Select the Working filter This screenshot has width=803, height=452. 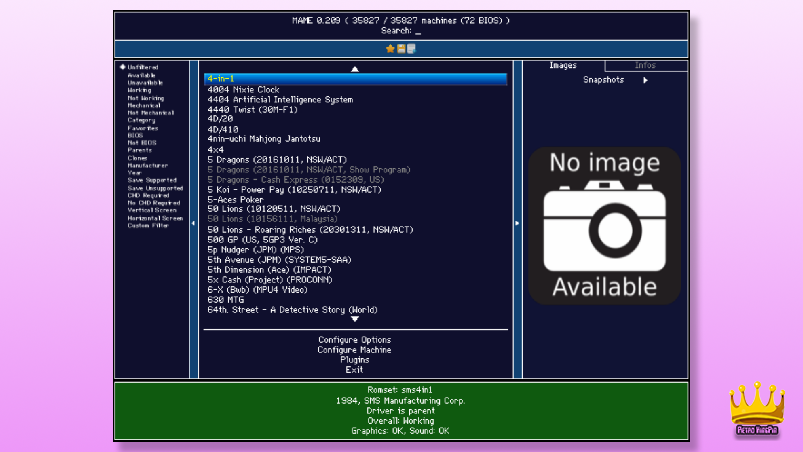[139, 90]
